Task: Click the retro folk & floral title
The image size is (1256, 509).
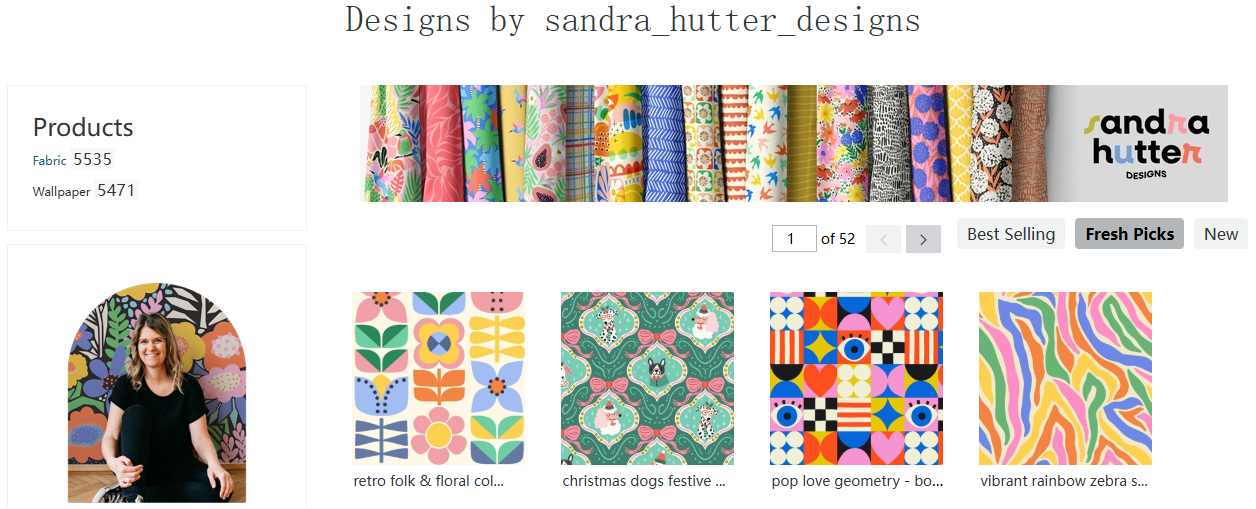Action: point(429,481)
